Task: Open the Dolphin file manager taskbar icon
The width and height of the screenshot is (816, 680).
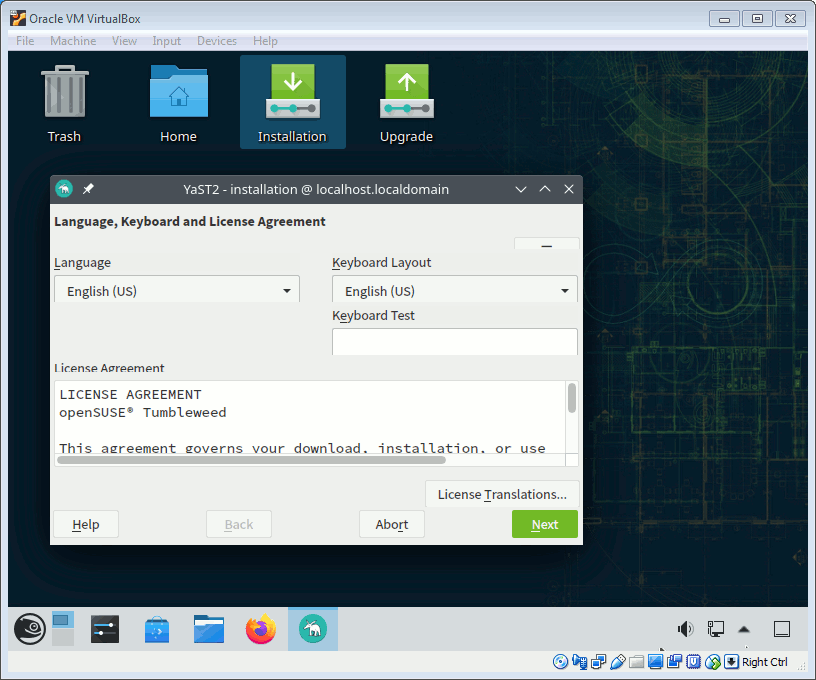Action: [x=209, y=629]
